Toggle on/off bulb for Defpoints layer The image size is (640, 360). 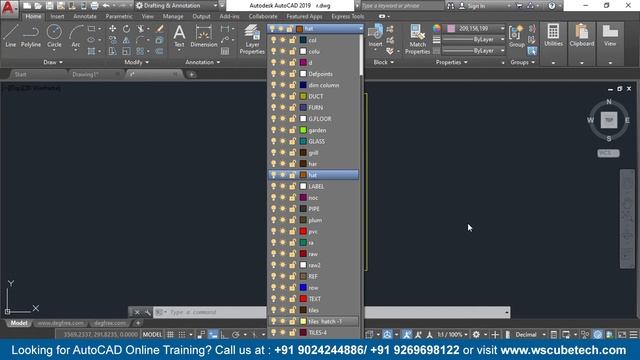coord(273,74)
